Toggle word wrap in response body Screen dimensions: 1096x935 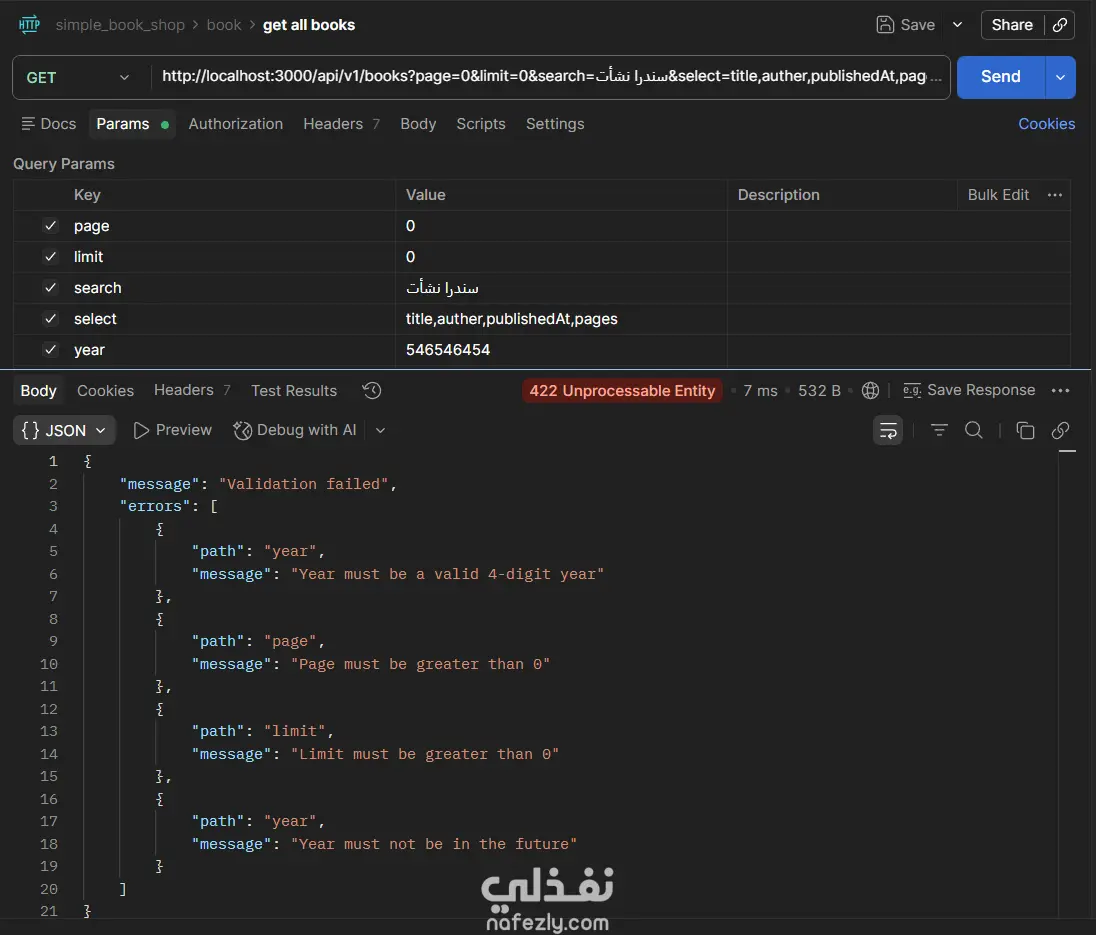(x=888, y=431)
